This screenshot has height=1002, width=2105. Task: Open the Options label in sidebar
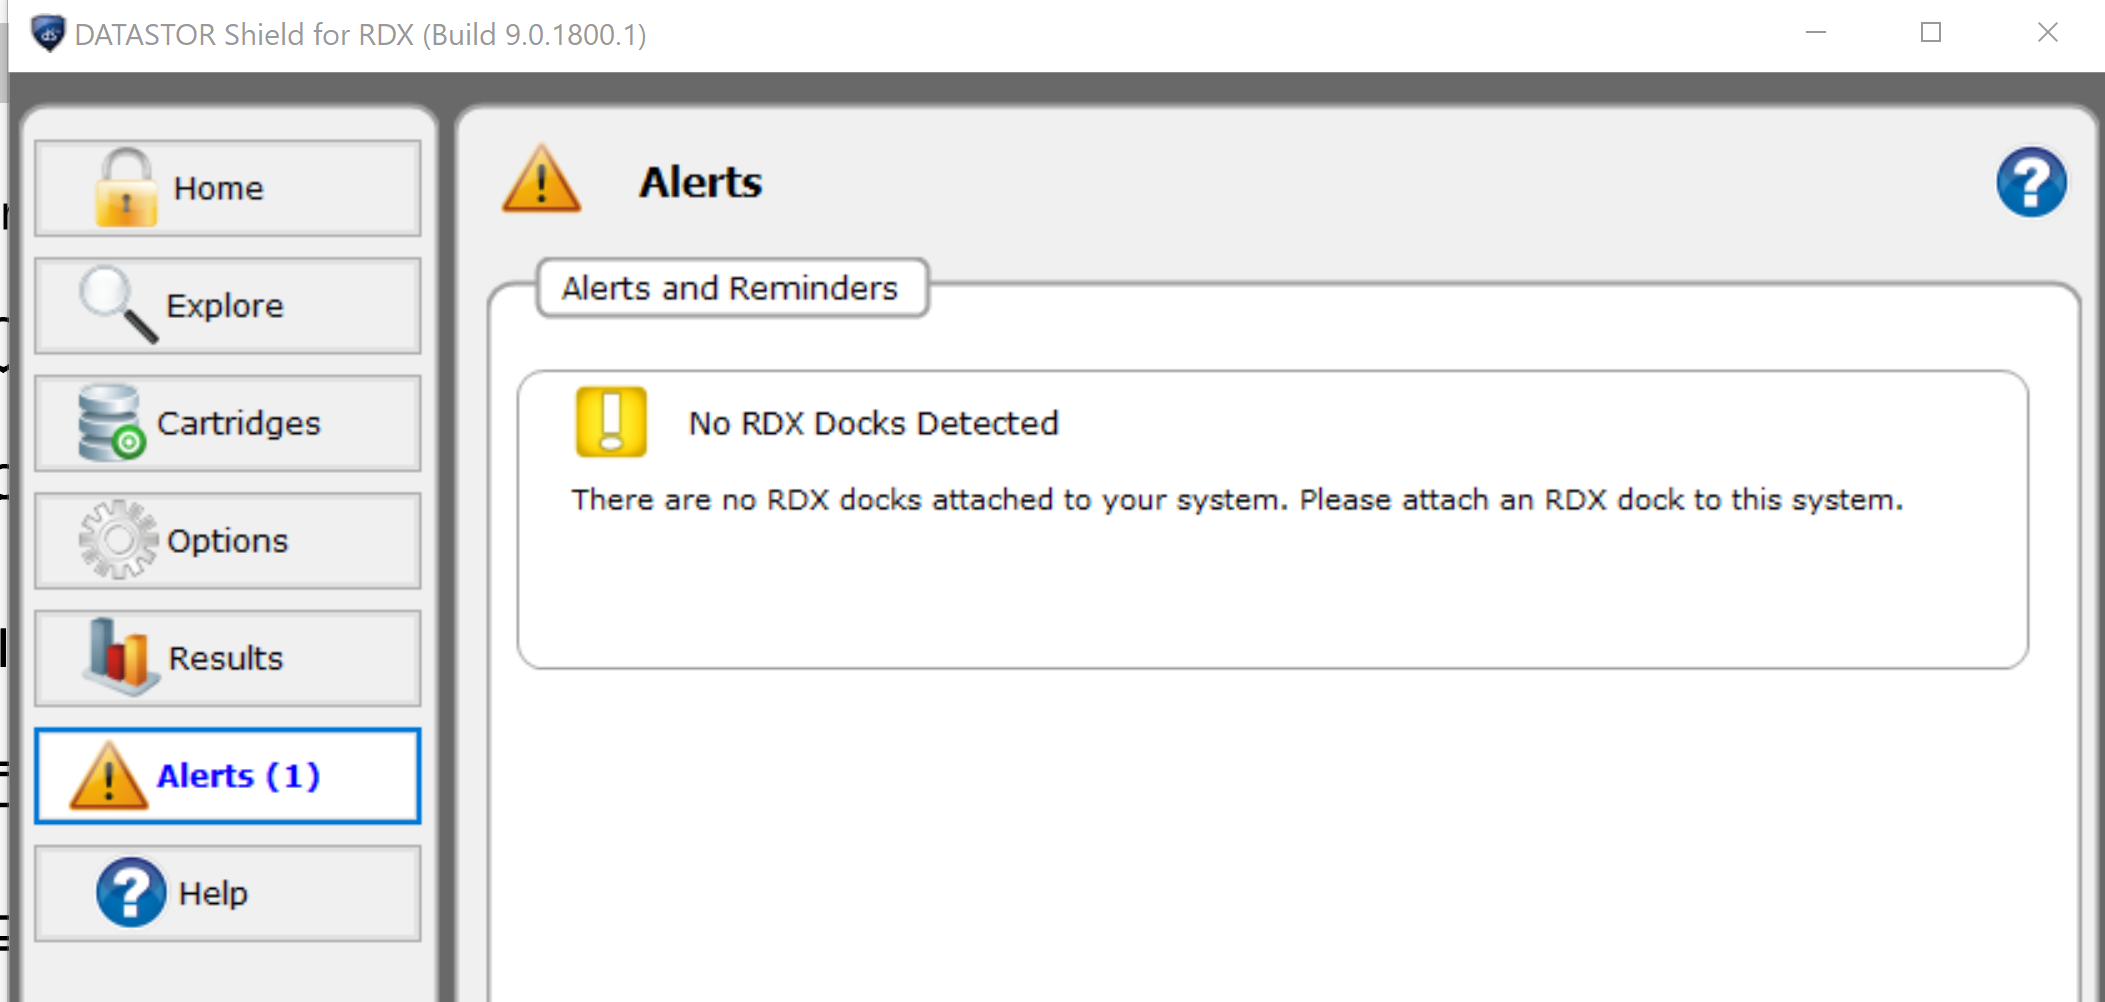coord(227,540)
